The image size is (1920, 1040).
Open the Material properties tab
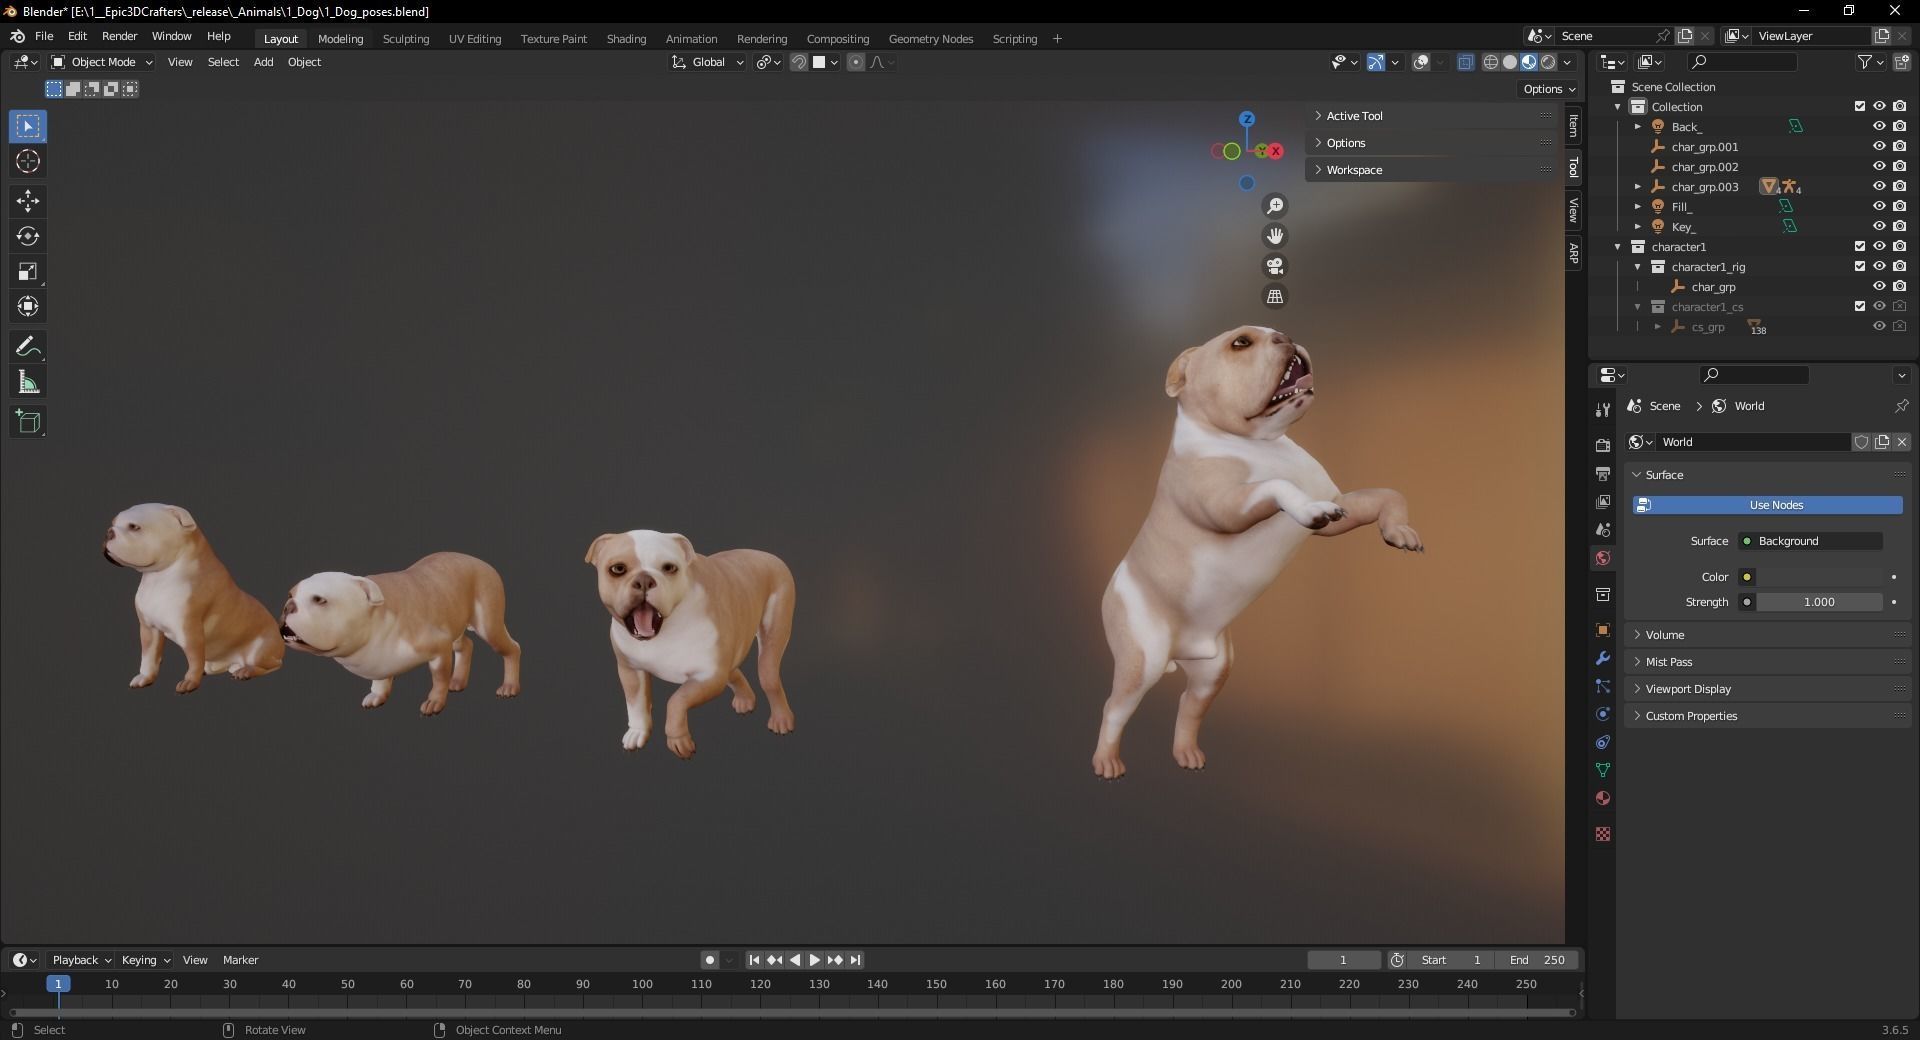(1603, 798)
